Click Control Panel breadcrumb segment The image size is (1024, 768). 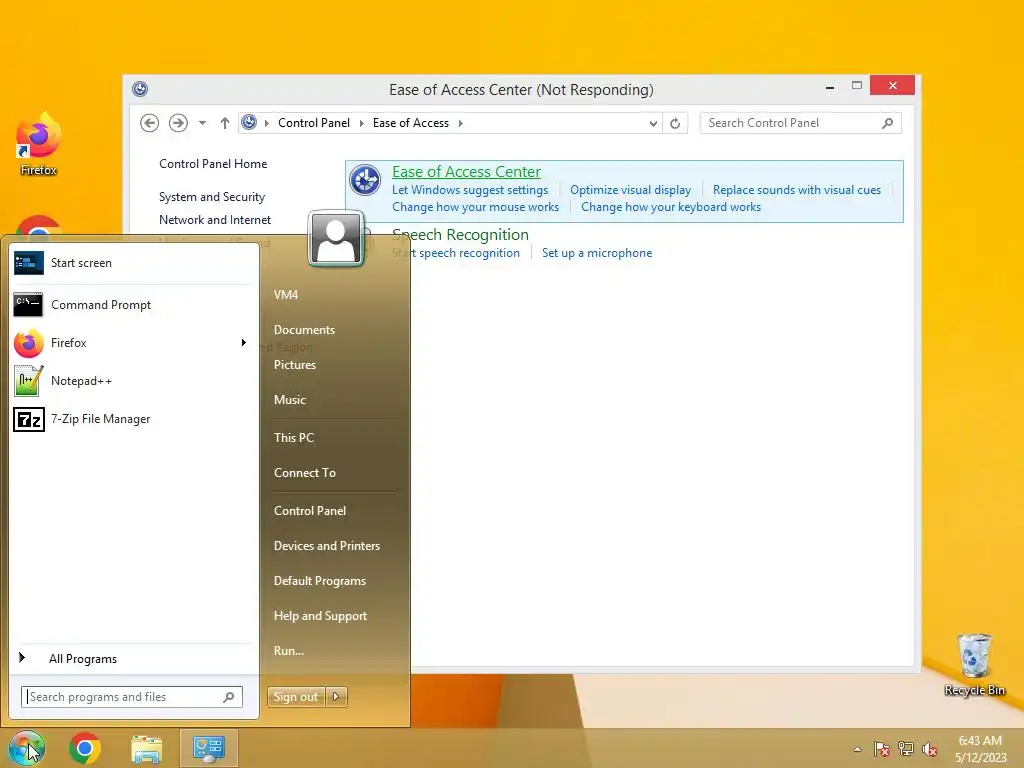pyautogui.click(x=313, y=123)
